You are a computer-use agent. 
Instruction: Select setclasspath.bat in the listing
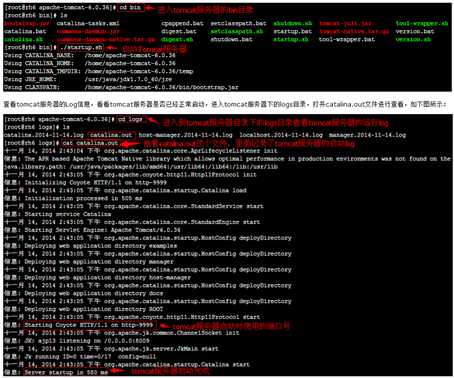pyautogui.click(x=238, y=23)
